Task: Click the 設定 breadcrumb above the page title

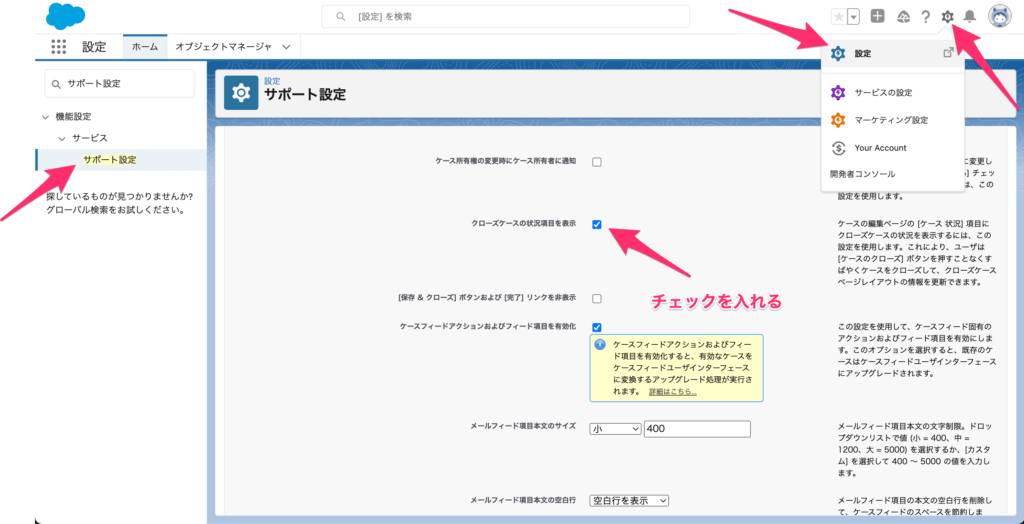Action: (272, 81)
